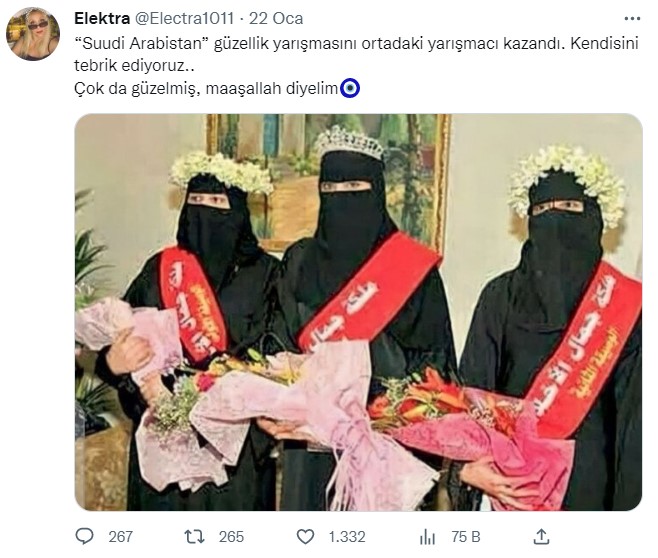Click the 75 B views count
The image size is (658, 558).
[466, 537]
